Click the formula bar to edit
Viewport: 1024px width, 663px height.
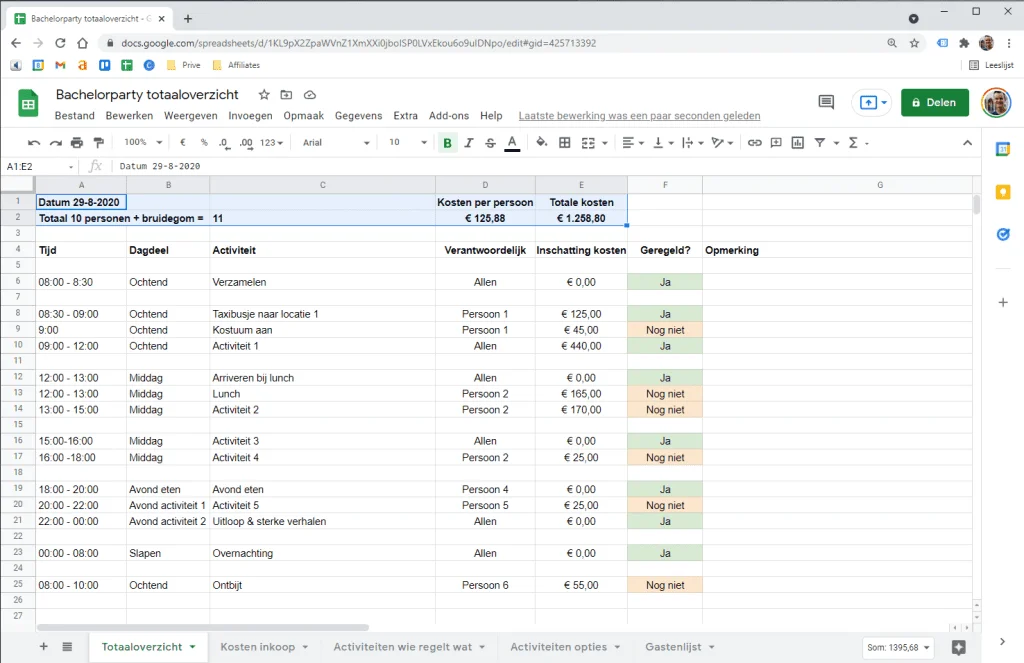tap(300, 166)
